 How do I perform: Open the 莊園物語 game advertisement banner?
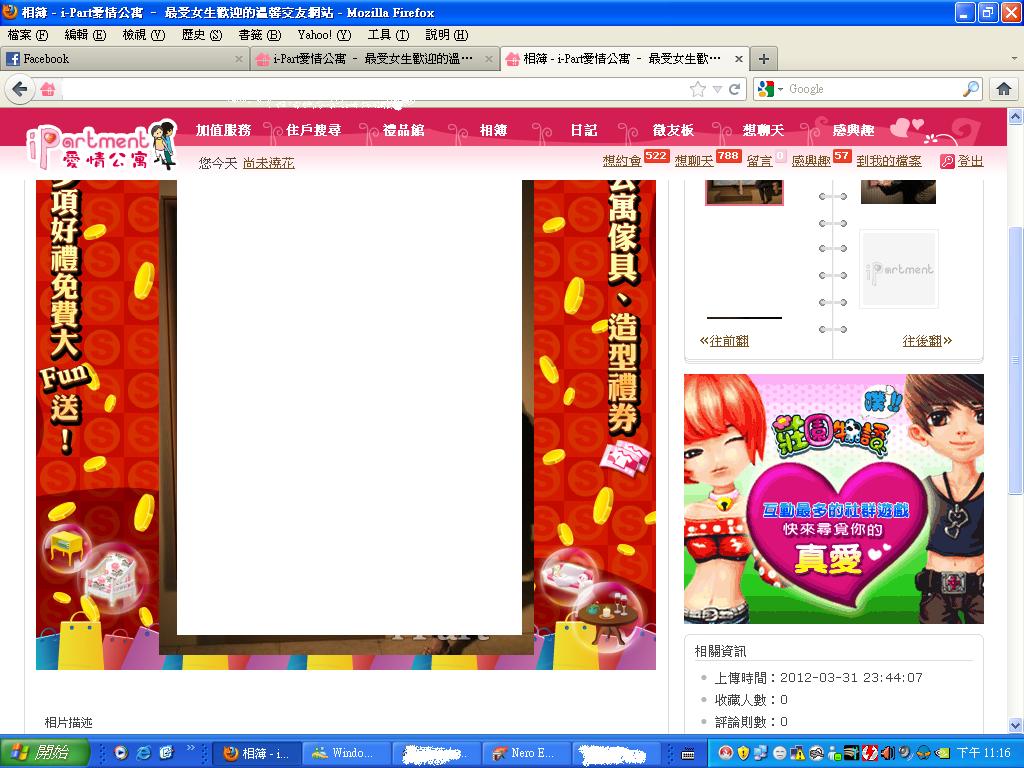833,499
